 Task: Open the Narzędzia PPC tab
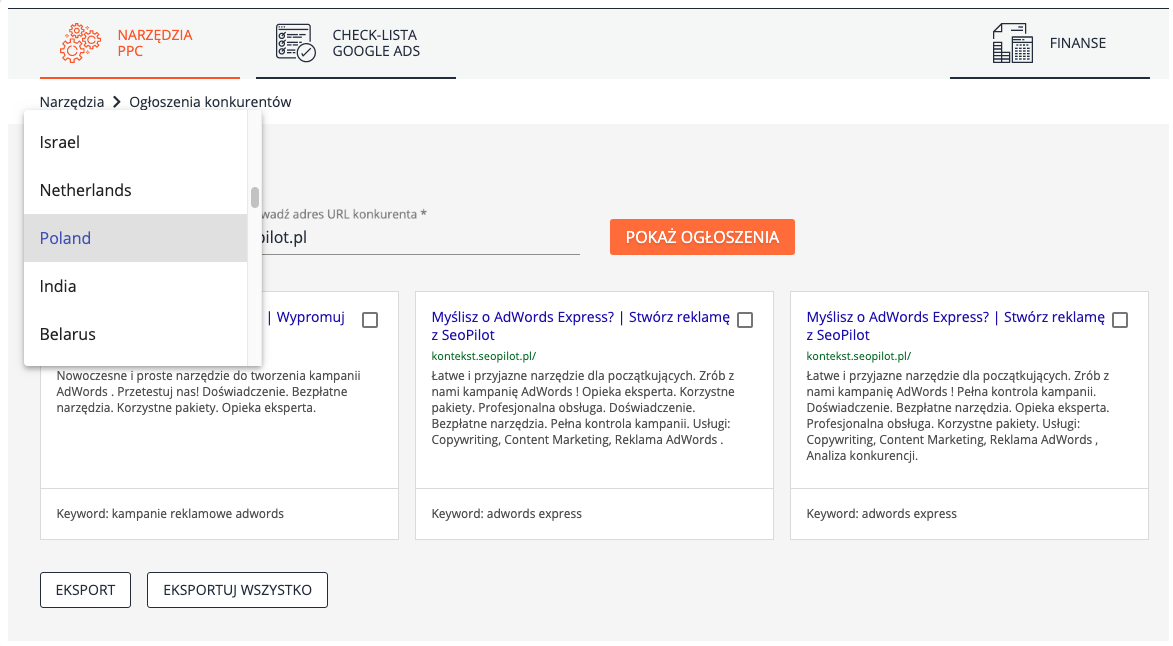154,43
